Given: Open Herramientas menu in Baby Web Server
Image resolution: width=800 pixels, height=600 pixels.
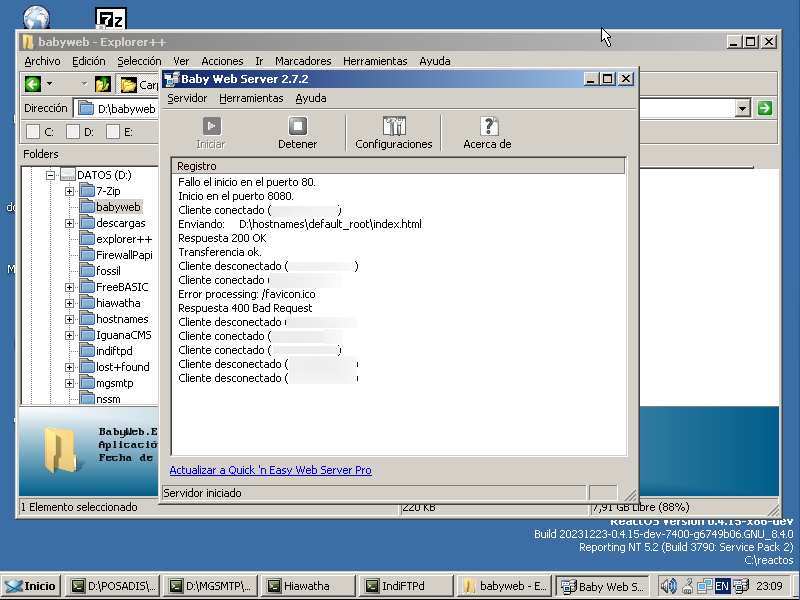Looking at the screenshot, I should pos(251,98).
